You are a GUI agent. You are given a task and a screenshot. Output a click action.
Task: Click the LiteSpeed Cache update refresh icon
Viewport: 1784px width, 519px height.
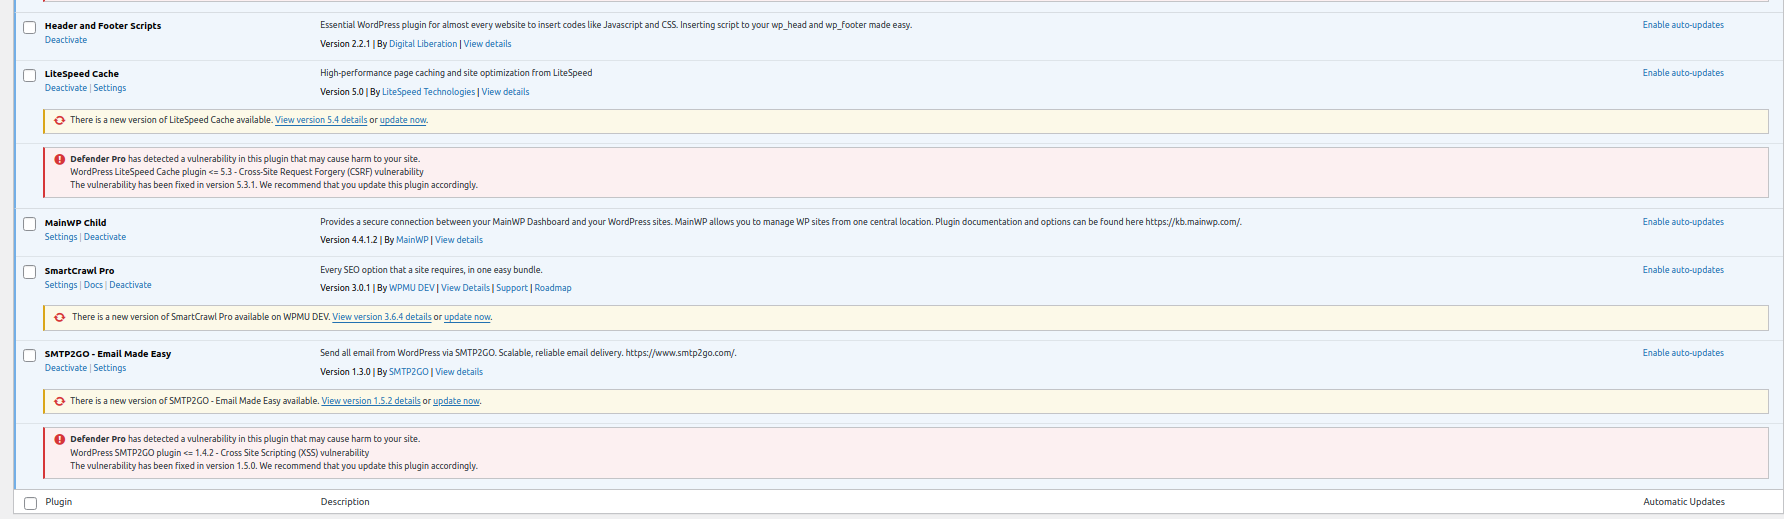[x=60, y=121]
